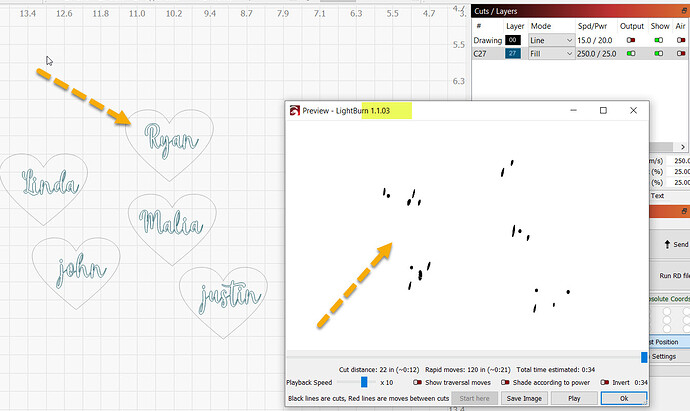
Task: Undock the Cuts / Layers panel
Action: click(684, 11)
